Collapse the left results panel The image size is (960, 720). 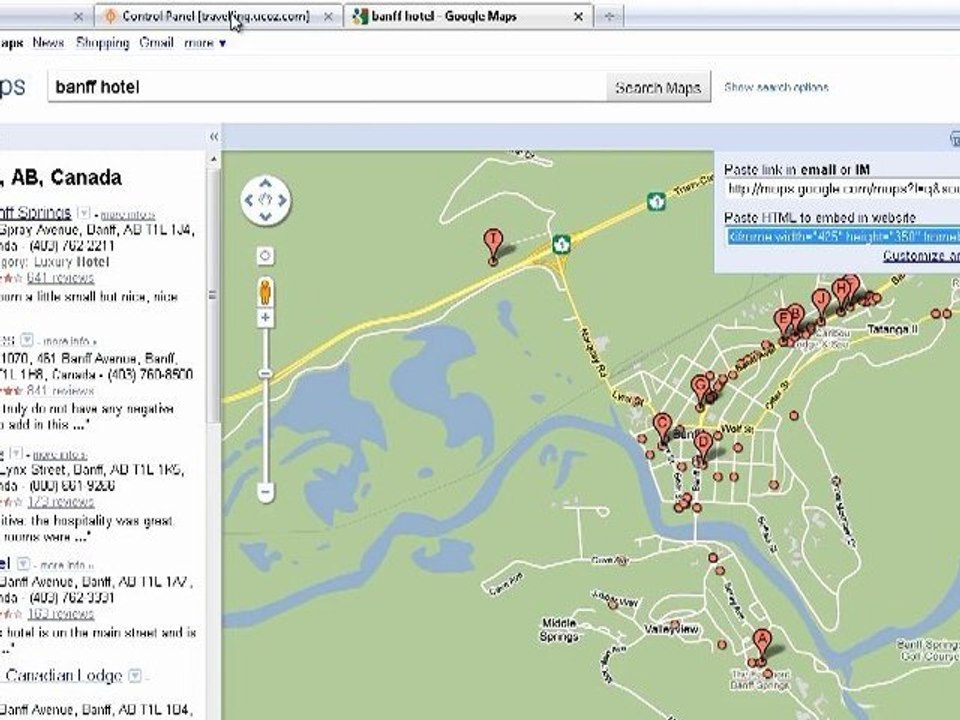[214, 137]
